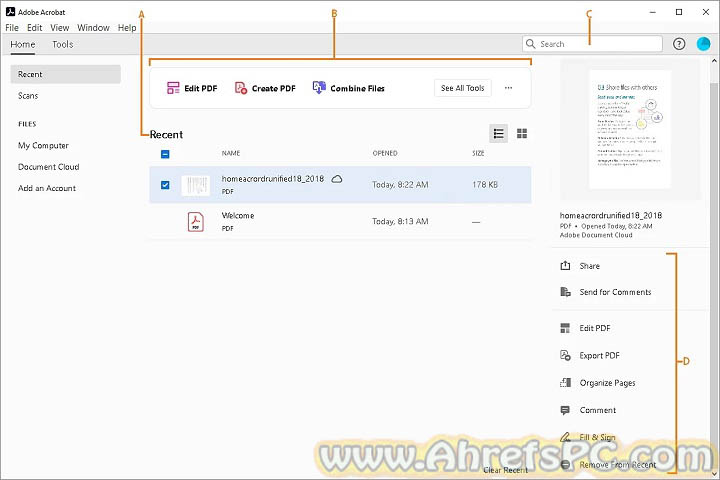Click Organize Pages label
The height and width of the screenshot is (480, 720).
pos(608,383)
